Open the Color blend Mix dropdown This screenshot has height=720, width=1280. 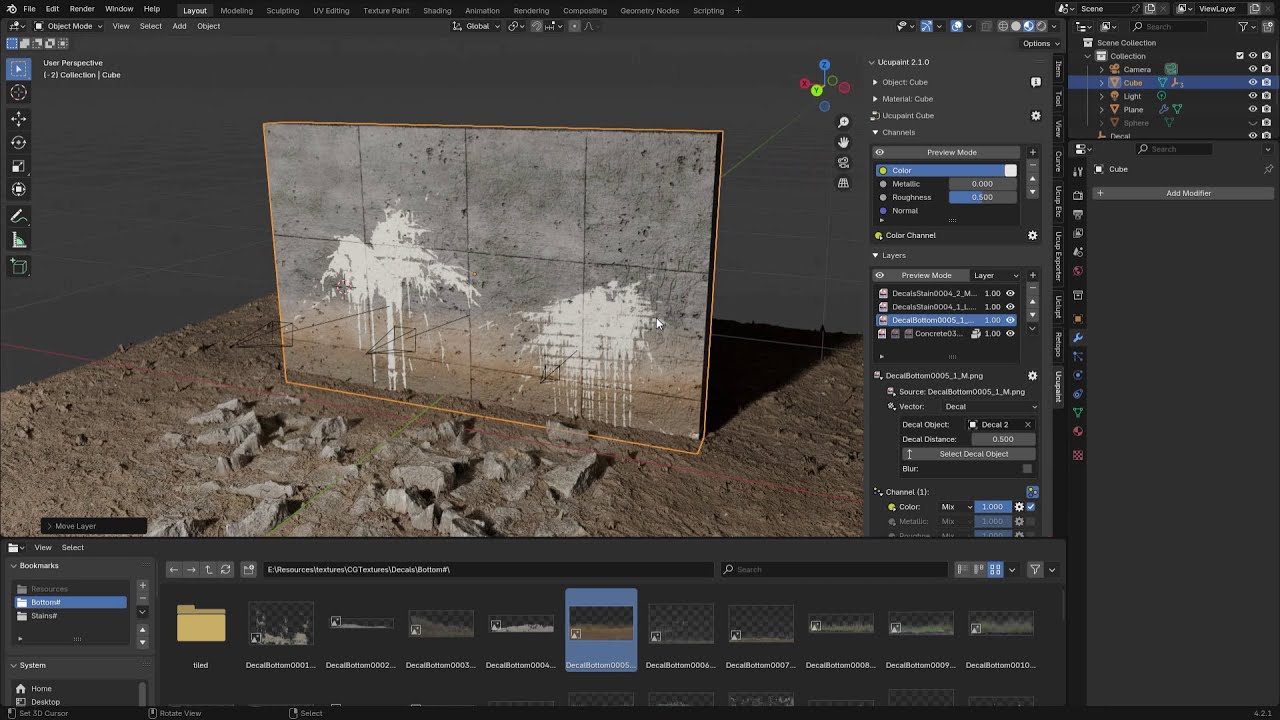[956, 507]
